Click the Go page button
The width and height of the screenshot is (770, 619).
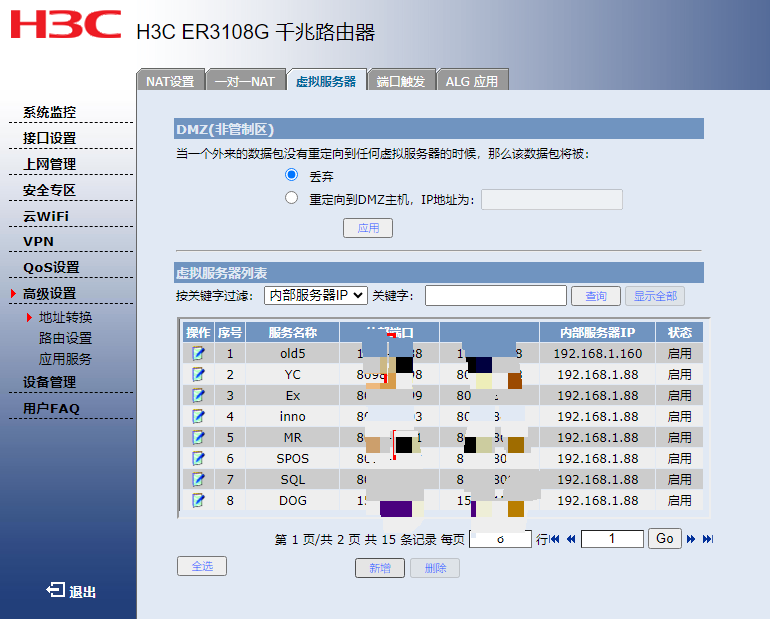[664, 539]
